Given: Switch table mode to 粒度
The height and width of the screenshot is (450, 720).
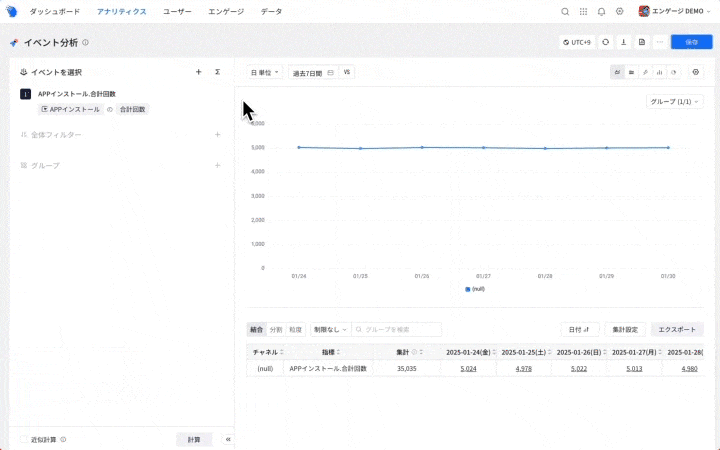Looking at the screenshot, I should (x=295, y=330).
